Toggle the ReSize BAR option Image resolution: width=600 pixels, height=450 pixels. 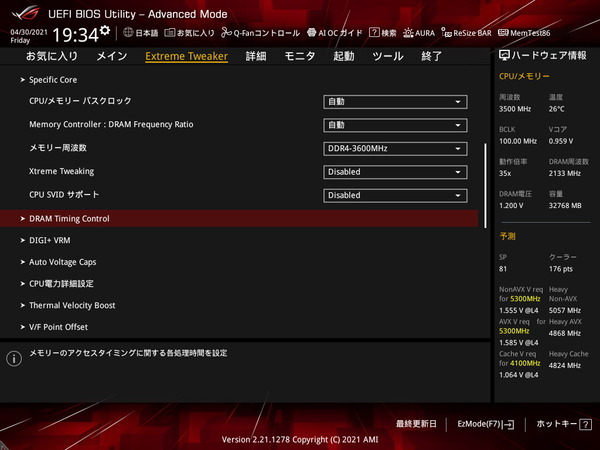467,32
